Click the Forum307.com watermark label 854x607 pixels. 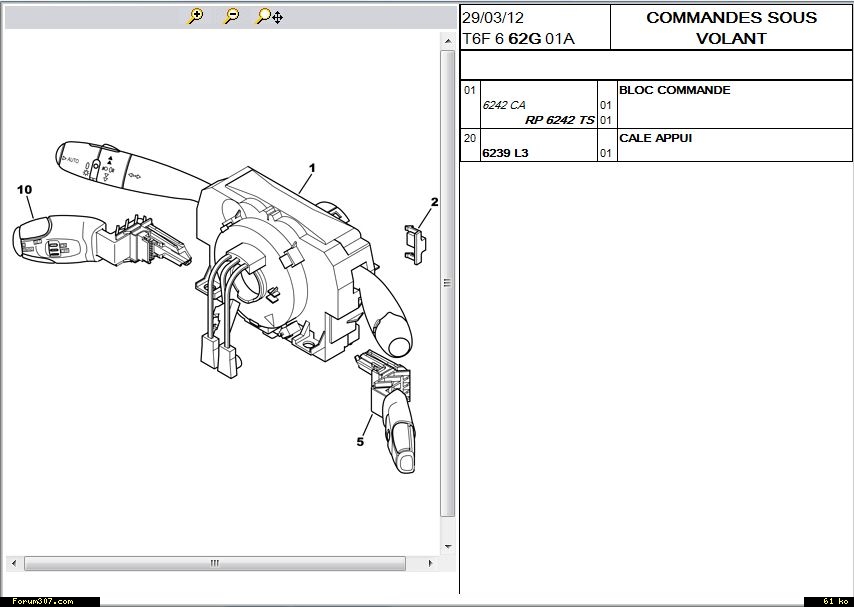tap(42, 601)
